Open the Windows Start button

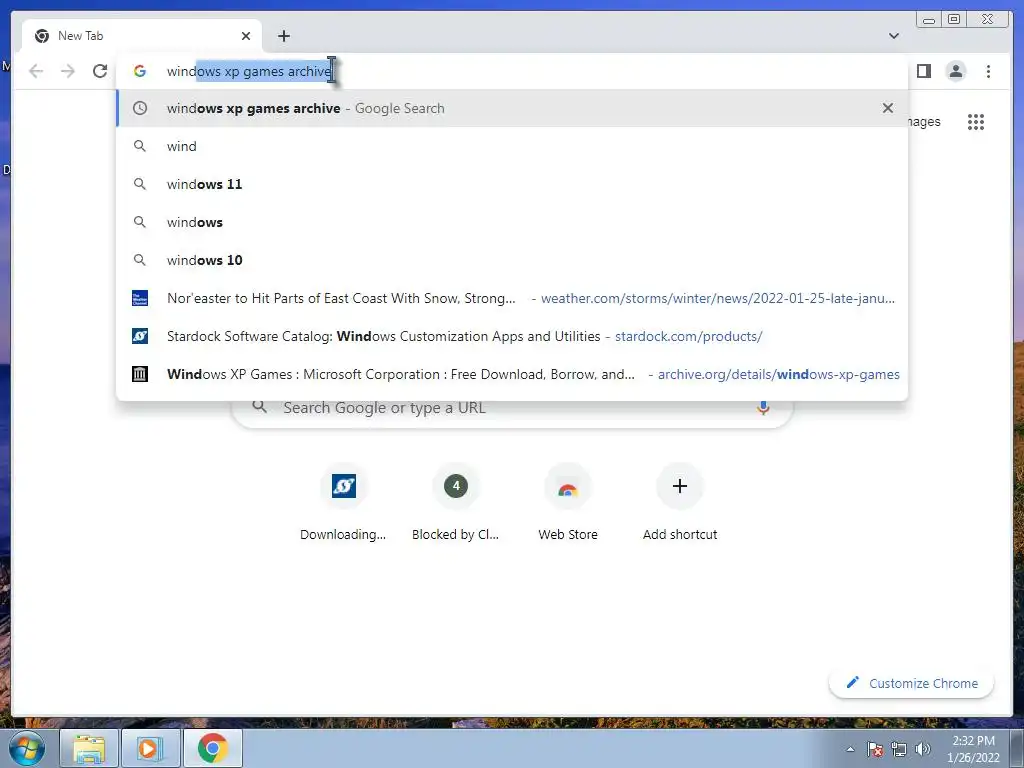[x=26, y=748]
